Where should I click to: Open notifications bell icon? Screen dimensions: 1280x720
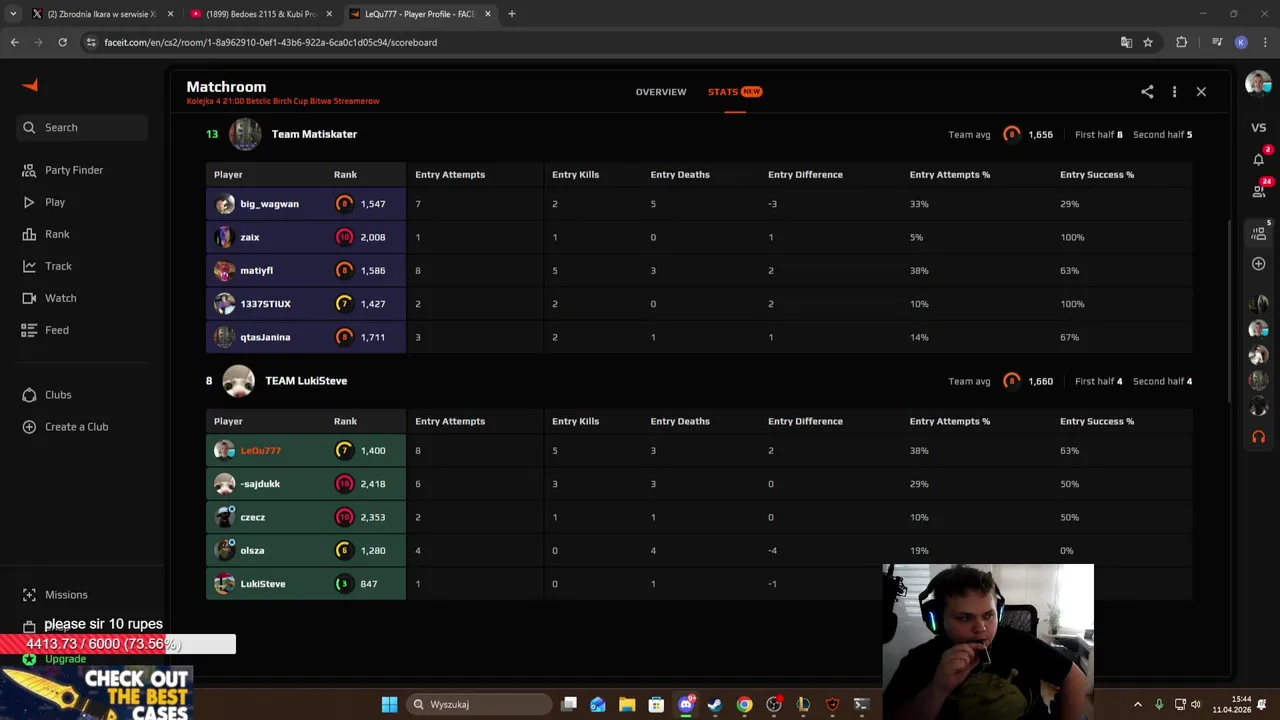tap(1258, 159)
